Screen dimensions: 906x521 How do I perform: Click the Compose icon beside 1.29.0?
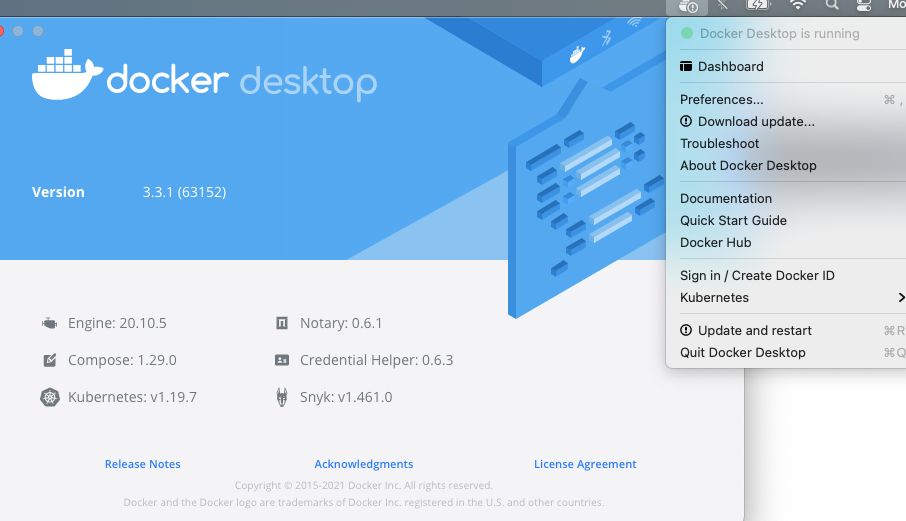[x=50, y=360]
